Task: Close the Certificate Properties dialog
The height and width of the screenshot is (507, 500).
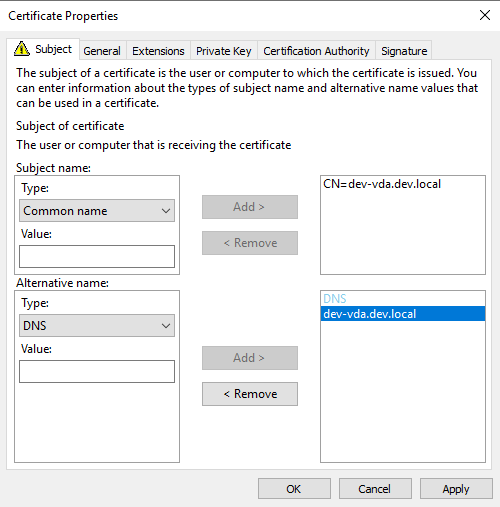Action: [485, 15]
